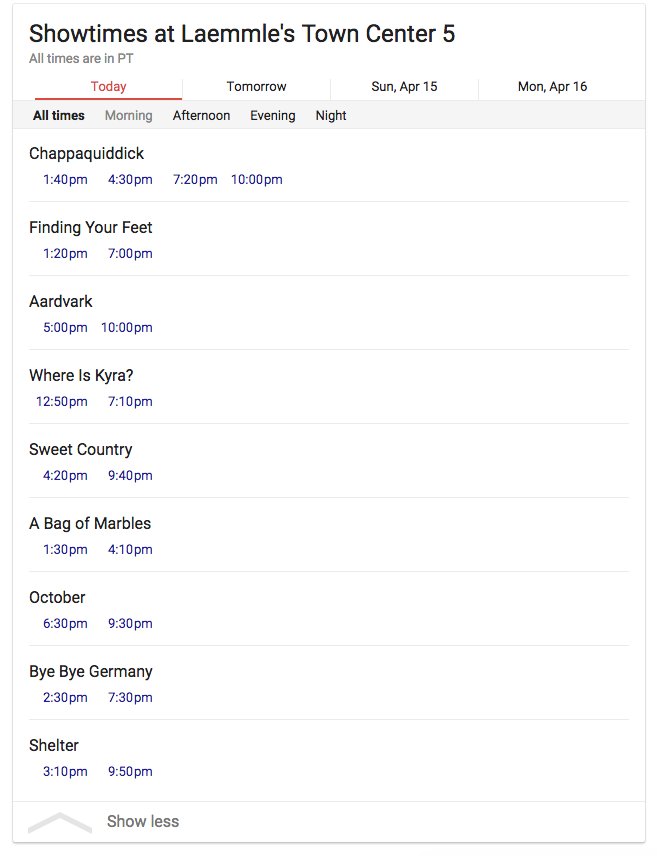Click Shelter 3:10pm showtime
657x856 pixels.
click(65, 772)
